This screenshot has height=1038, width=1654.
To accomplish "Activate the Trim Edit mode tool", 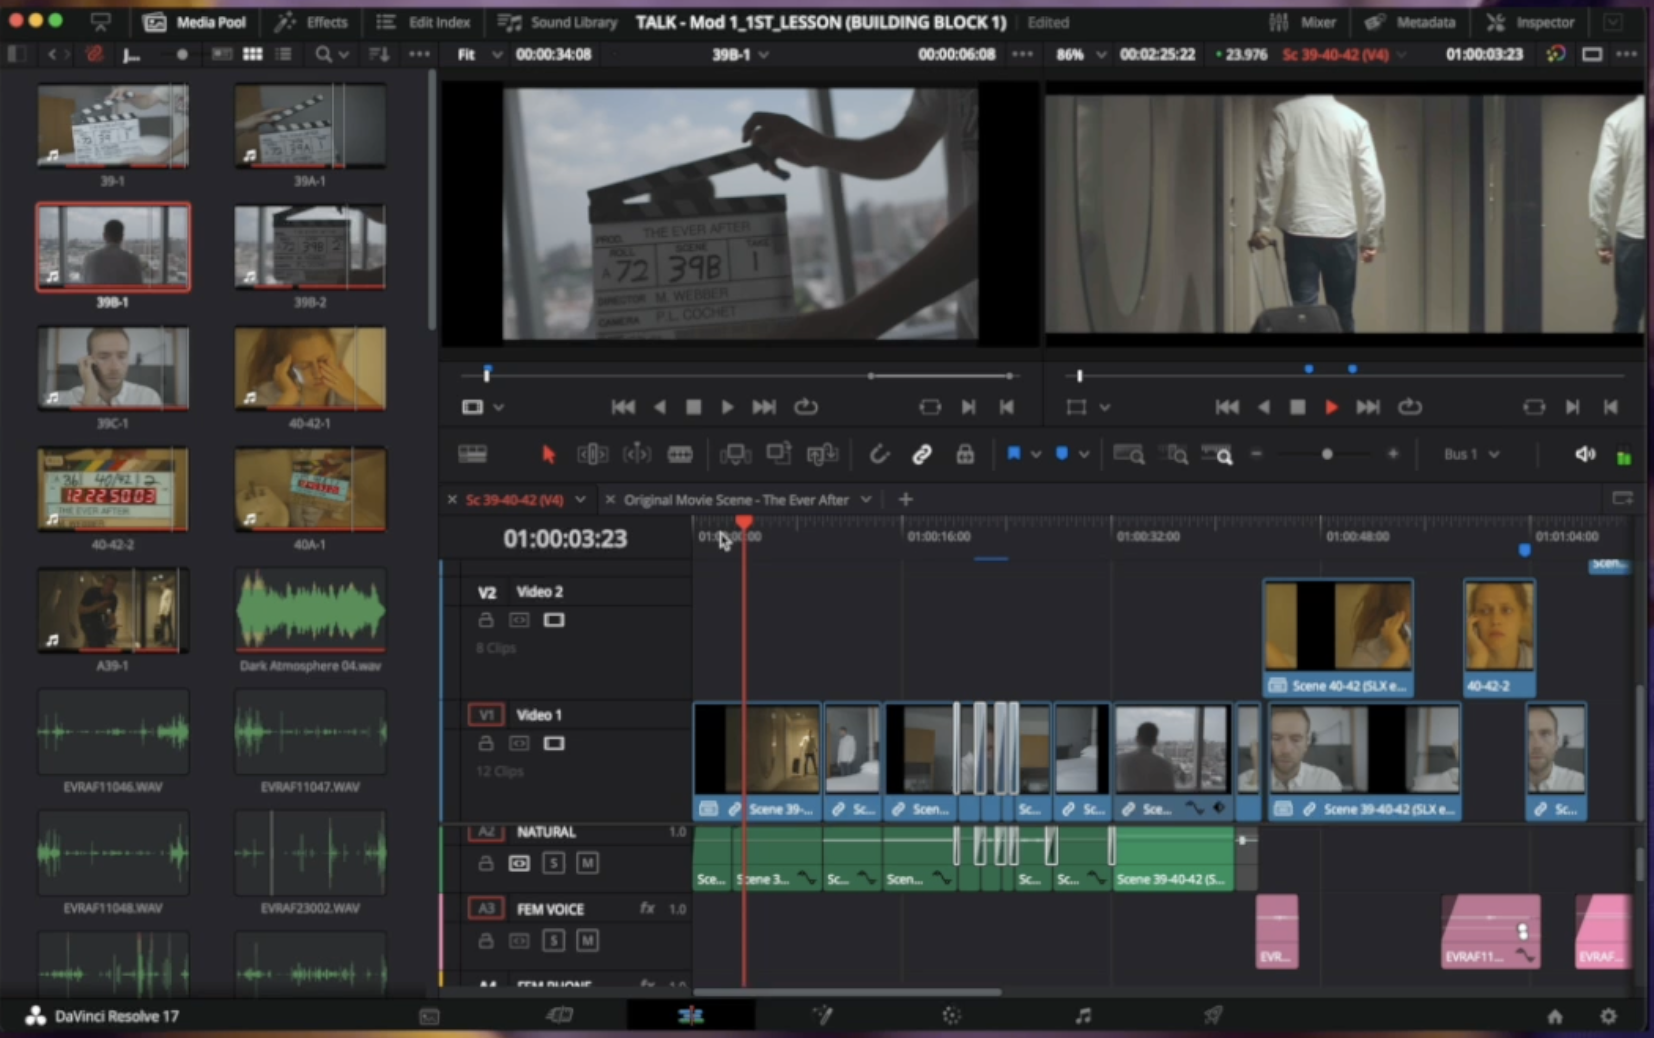I will [592, 454].
